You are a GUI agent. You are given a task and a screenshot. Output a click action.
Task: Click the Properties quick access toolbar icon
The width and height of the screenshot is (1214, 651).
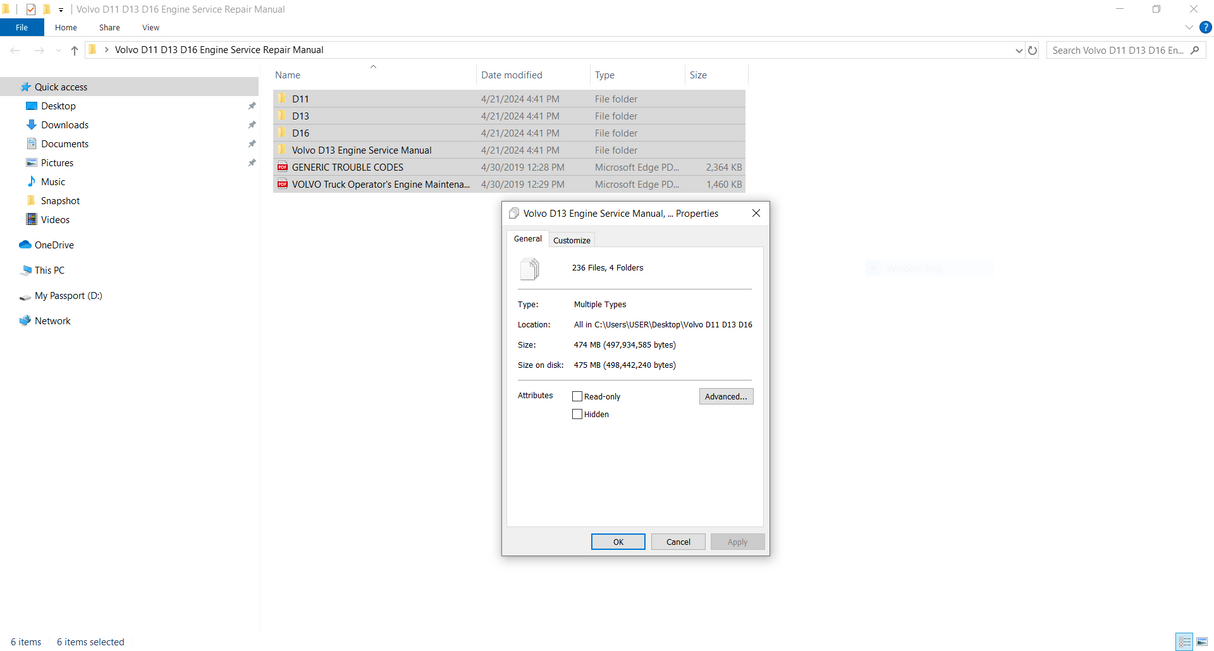tap(30, 9)
